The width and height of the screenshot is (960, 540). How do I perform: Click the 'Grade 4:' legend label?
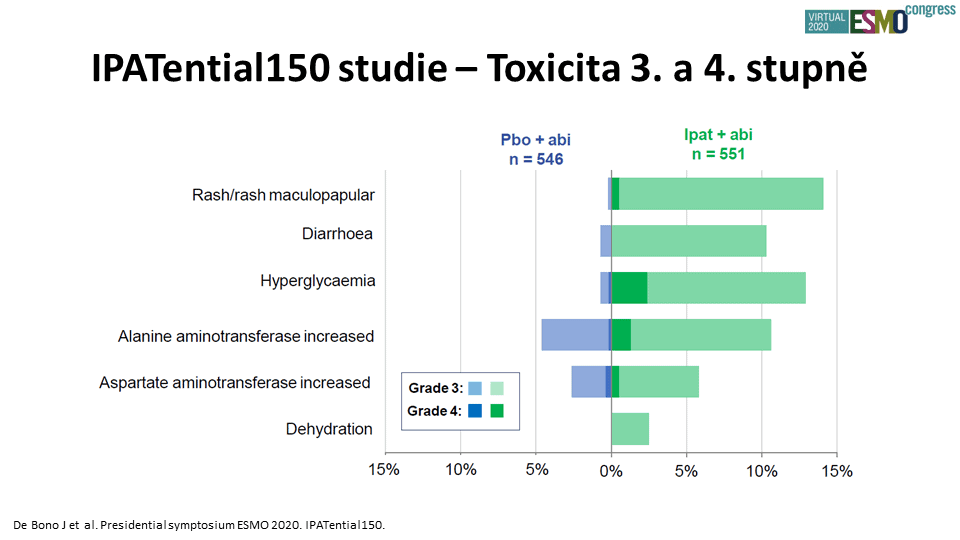[x=434, y=411]
